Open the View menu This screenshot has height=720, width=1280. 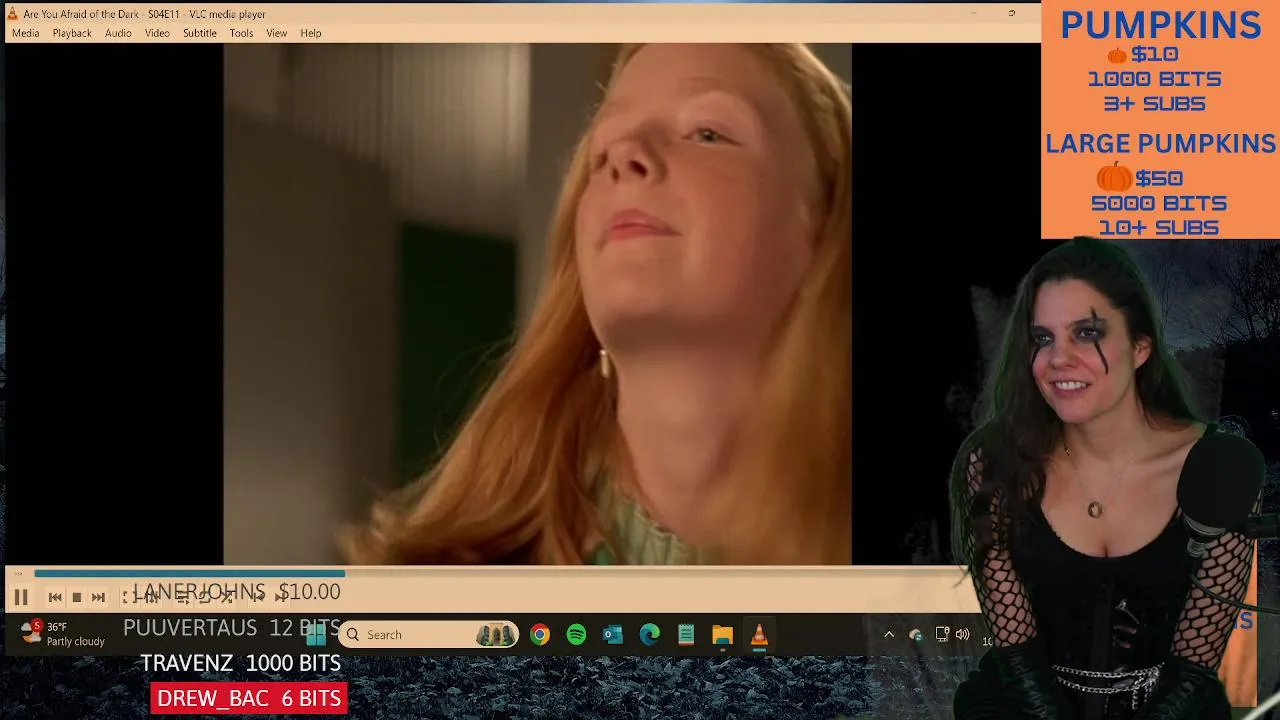click(276, 33)
